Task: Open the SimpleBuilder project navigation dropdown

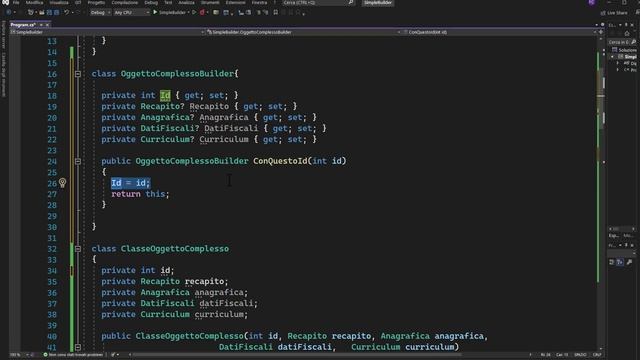Action: 107,32
